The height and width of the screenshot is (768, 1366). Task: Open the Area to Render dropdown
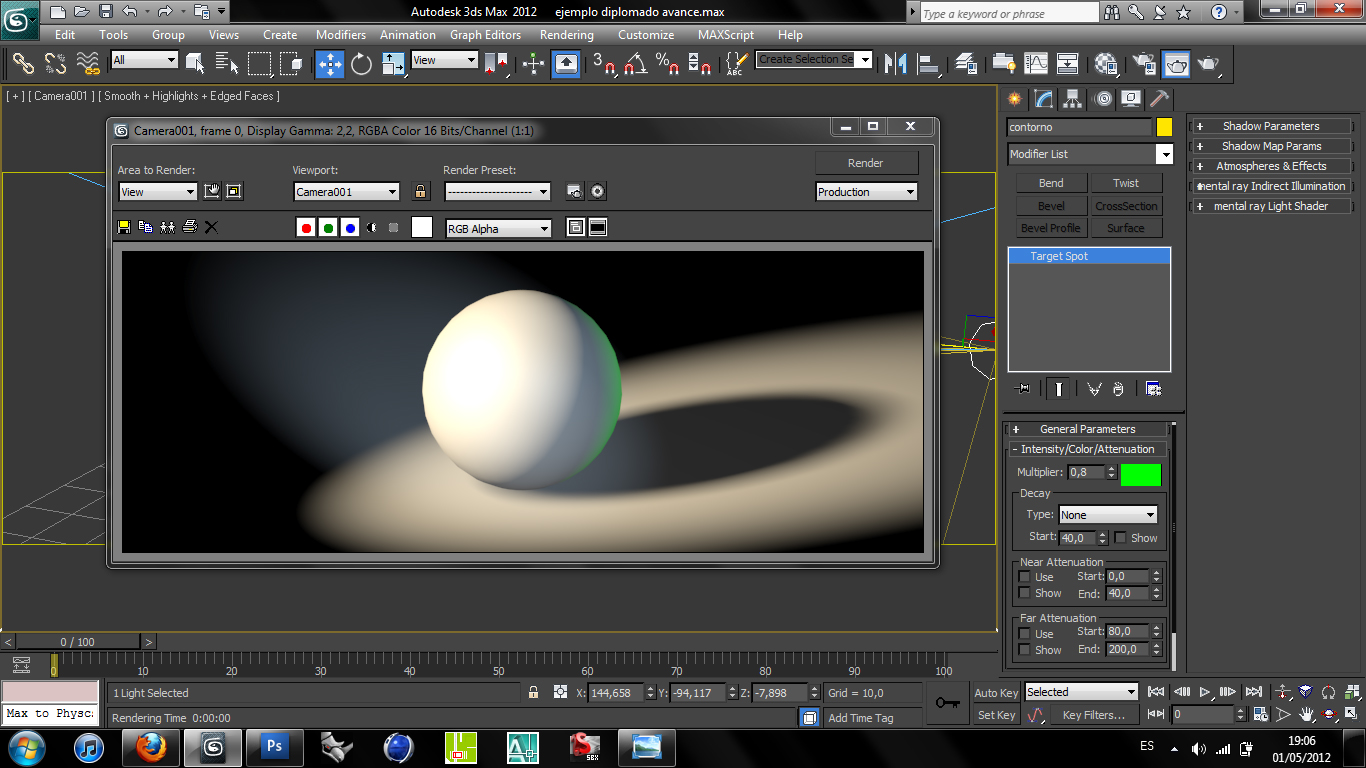pos(157,192)
